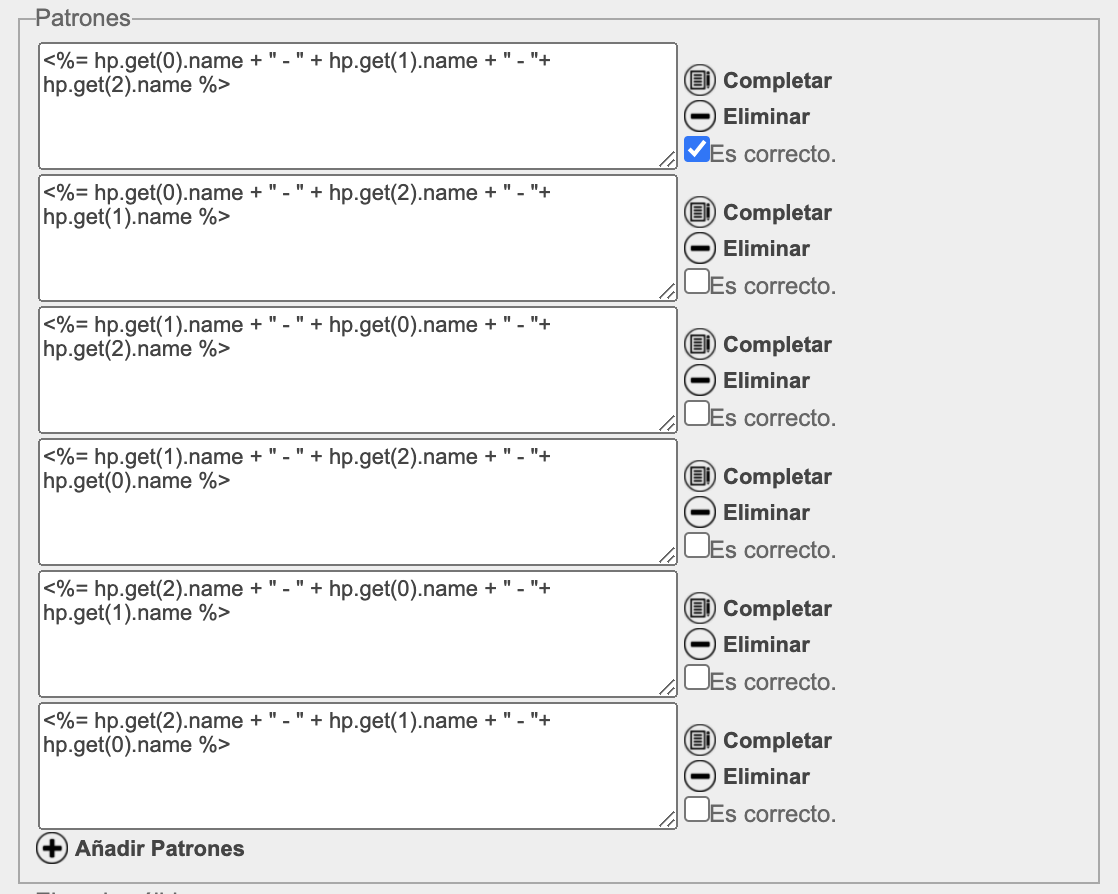The height and width of the screenshot is (894, 1118).
Task: Enable 'Es correcto' for the last pattern
Action: [697, 810]
